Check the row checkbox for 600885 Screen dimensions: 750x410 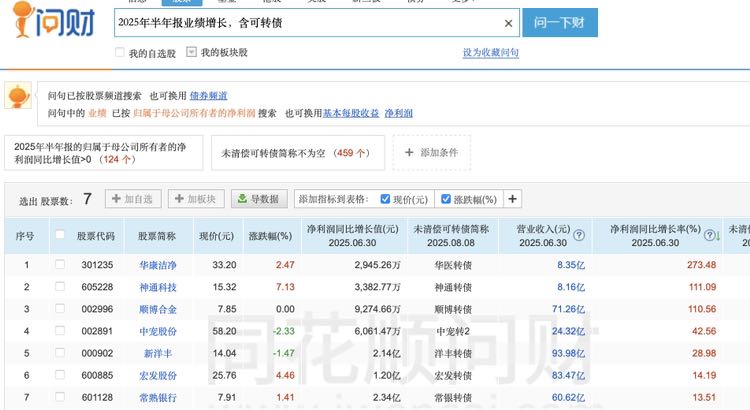(x=60, y=375)
